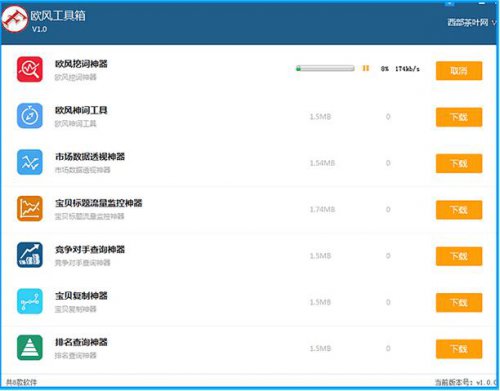Start download of 宝贝标题流量监控神器
This screenshot has width=500, height=391.
click(459, 210)
